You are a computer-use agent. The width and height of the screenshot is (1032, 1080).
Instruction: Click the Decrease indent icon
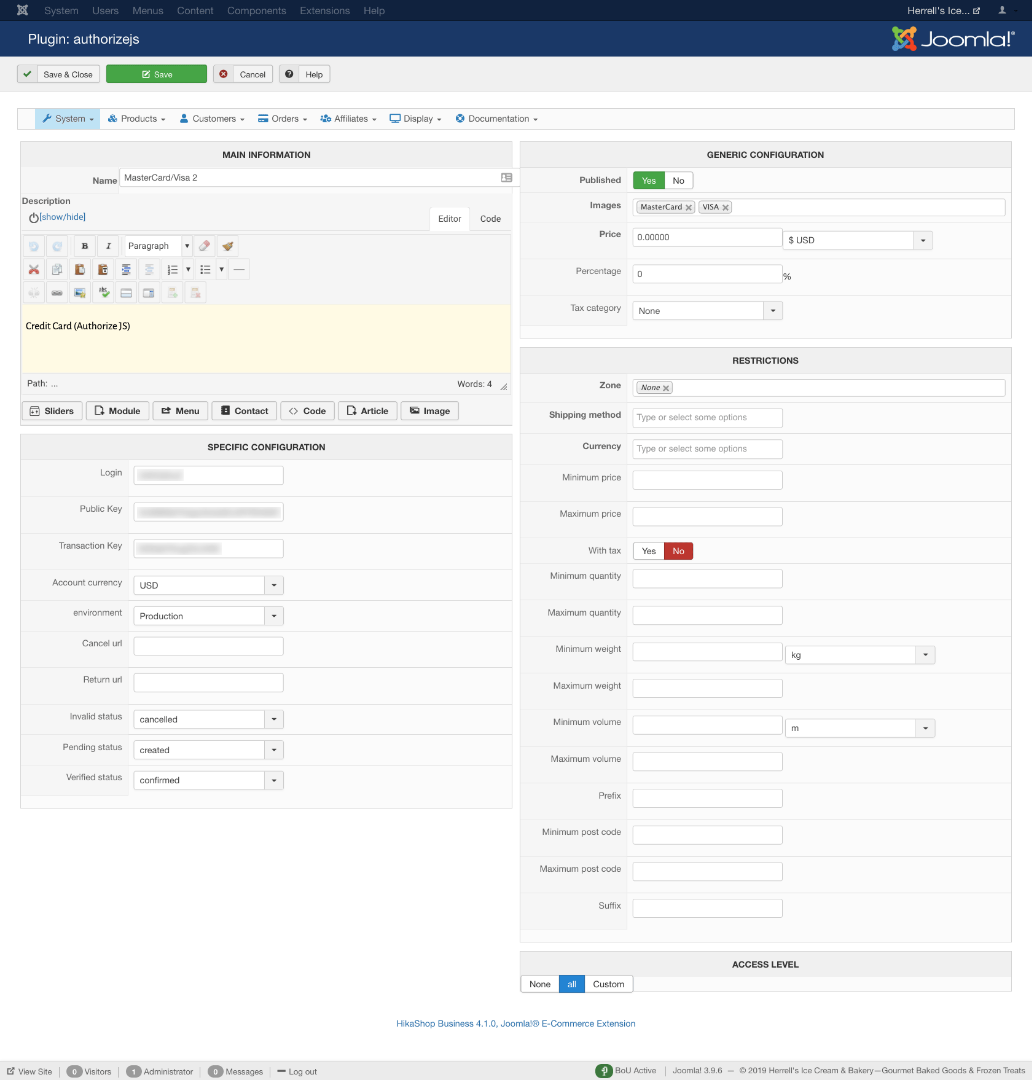tap(149, 269)
